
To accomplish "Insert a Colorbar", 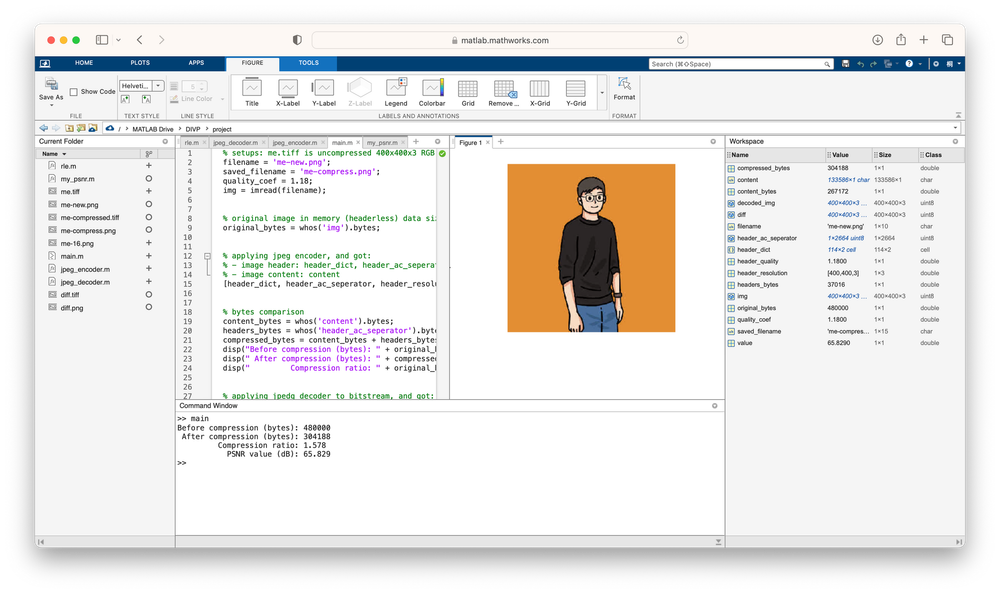I will click(432, 89).
